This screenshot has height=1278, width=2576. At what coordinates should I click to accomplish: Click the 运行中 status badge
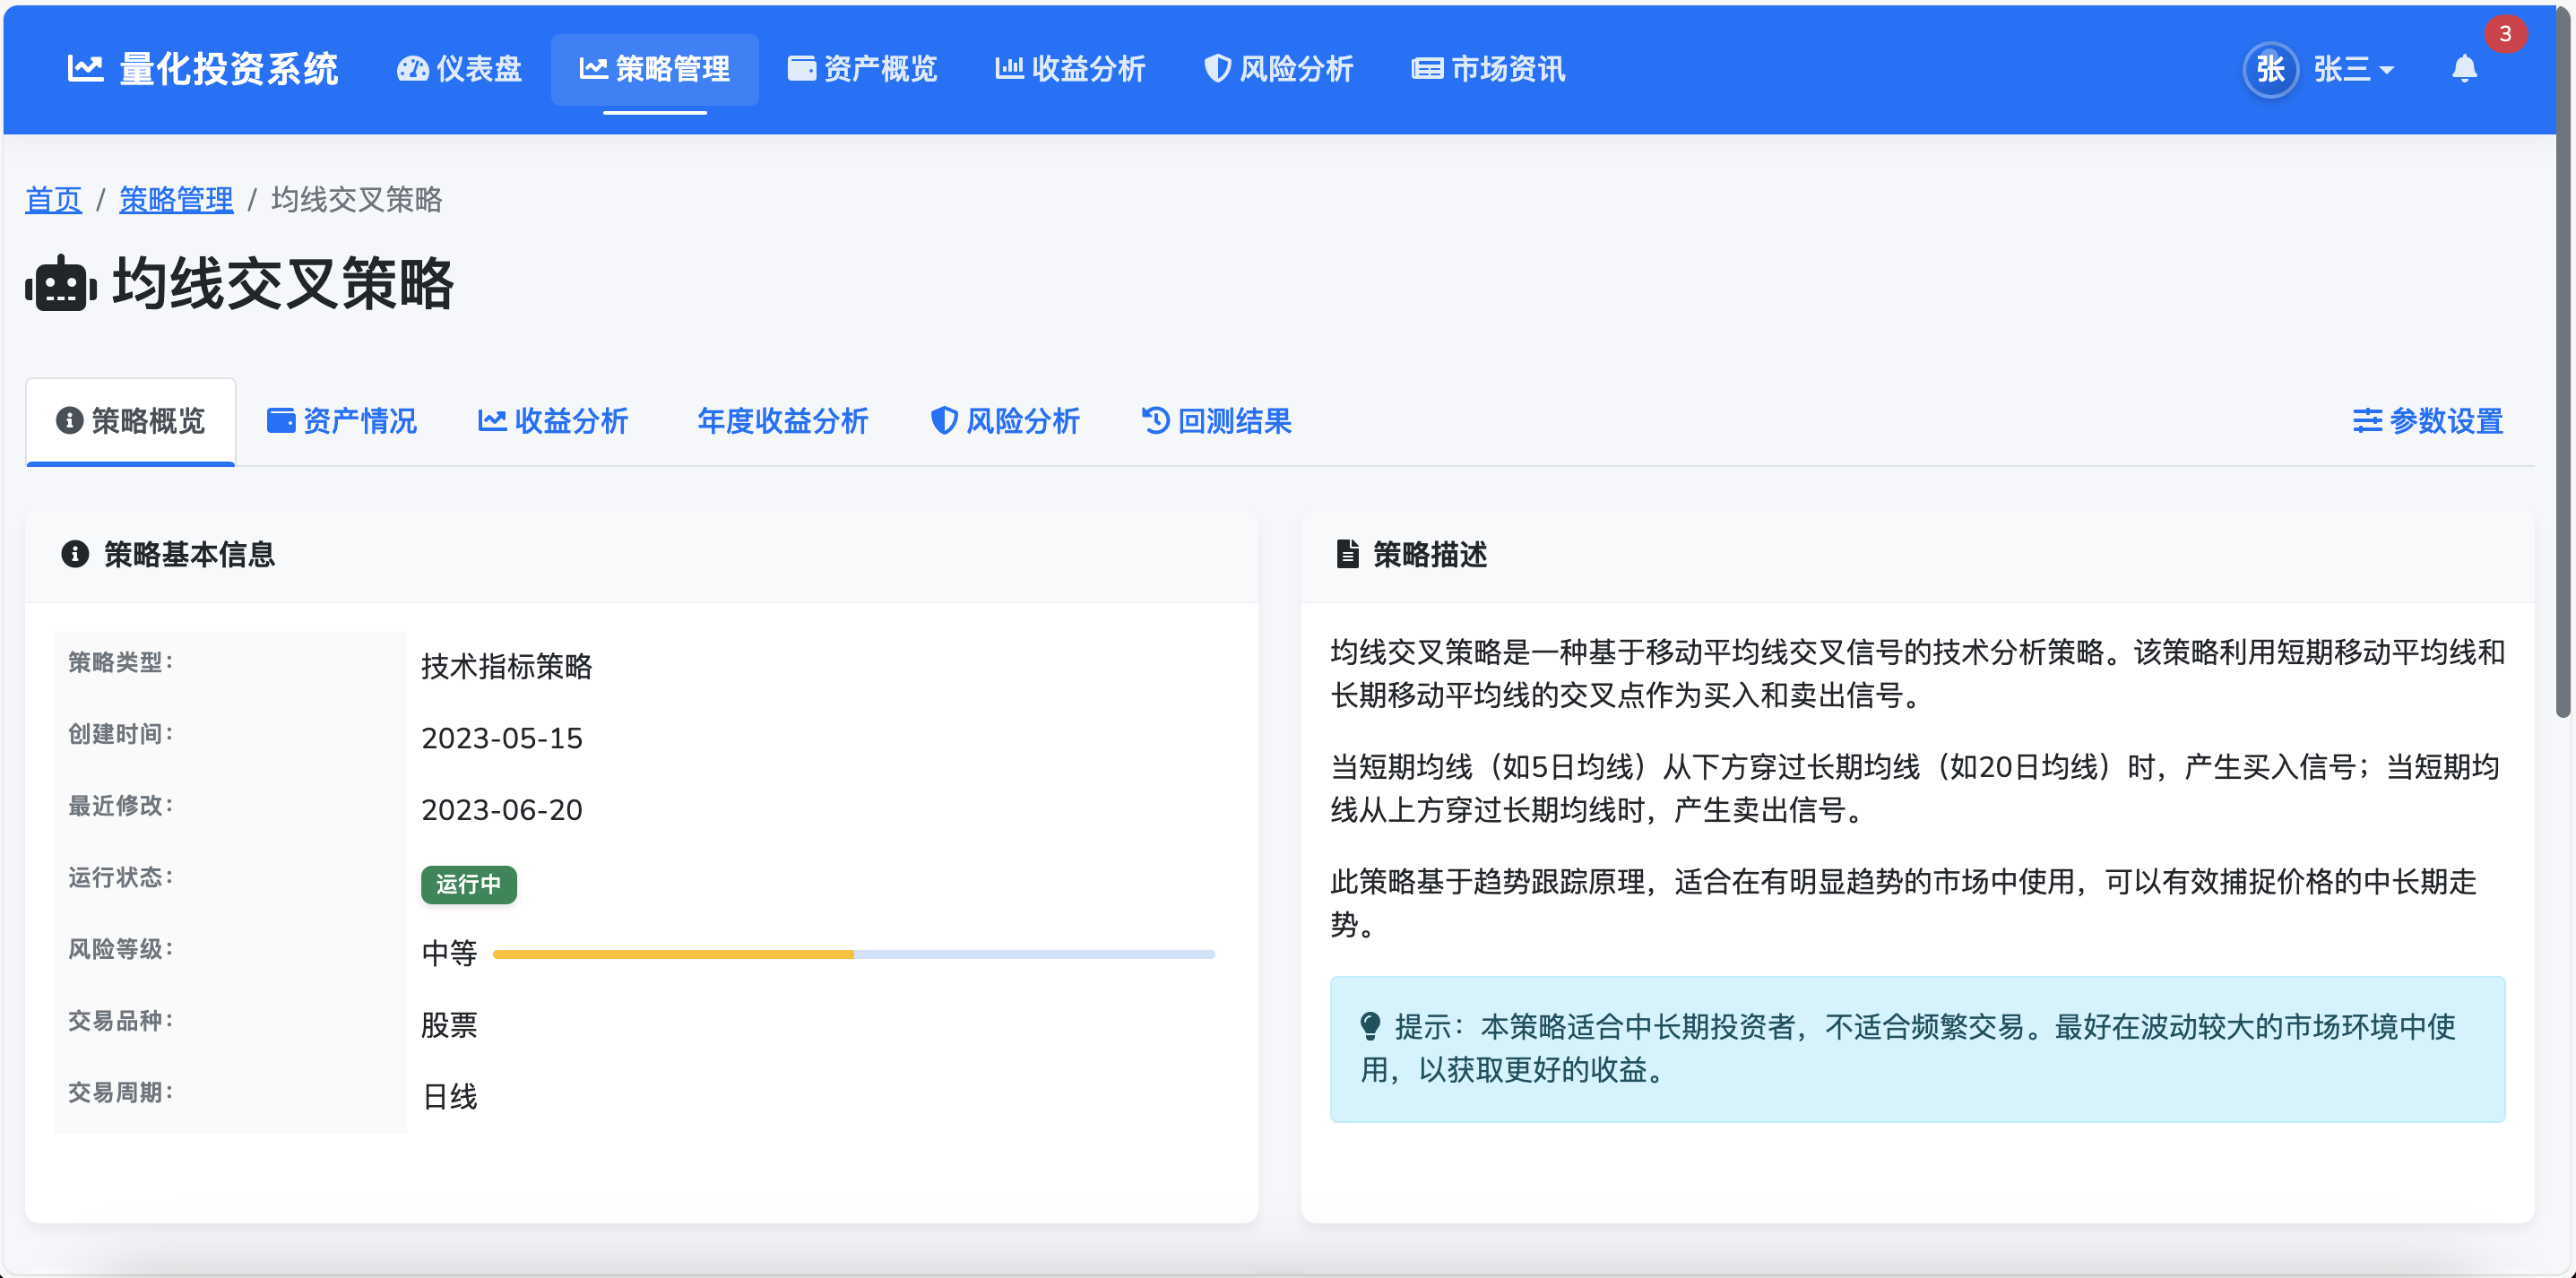[x=468, y=885]
